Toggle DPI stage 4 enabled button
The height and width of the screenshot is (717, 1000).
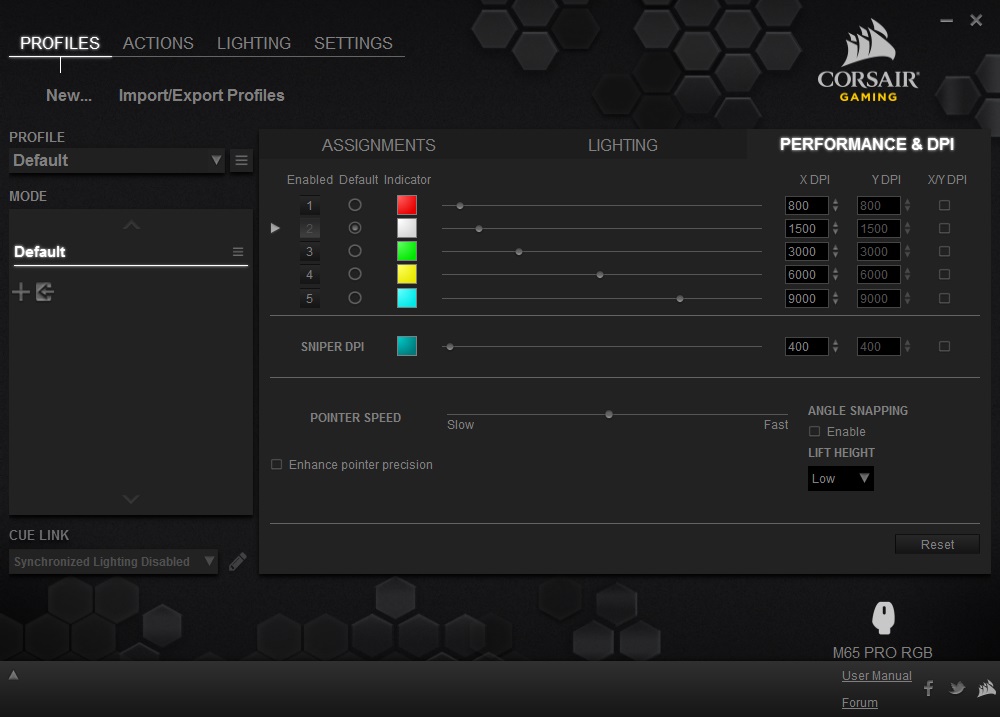tap(309, 275)
